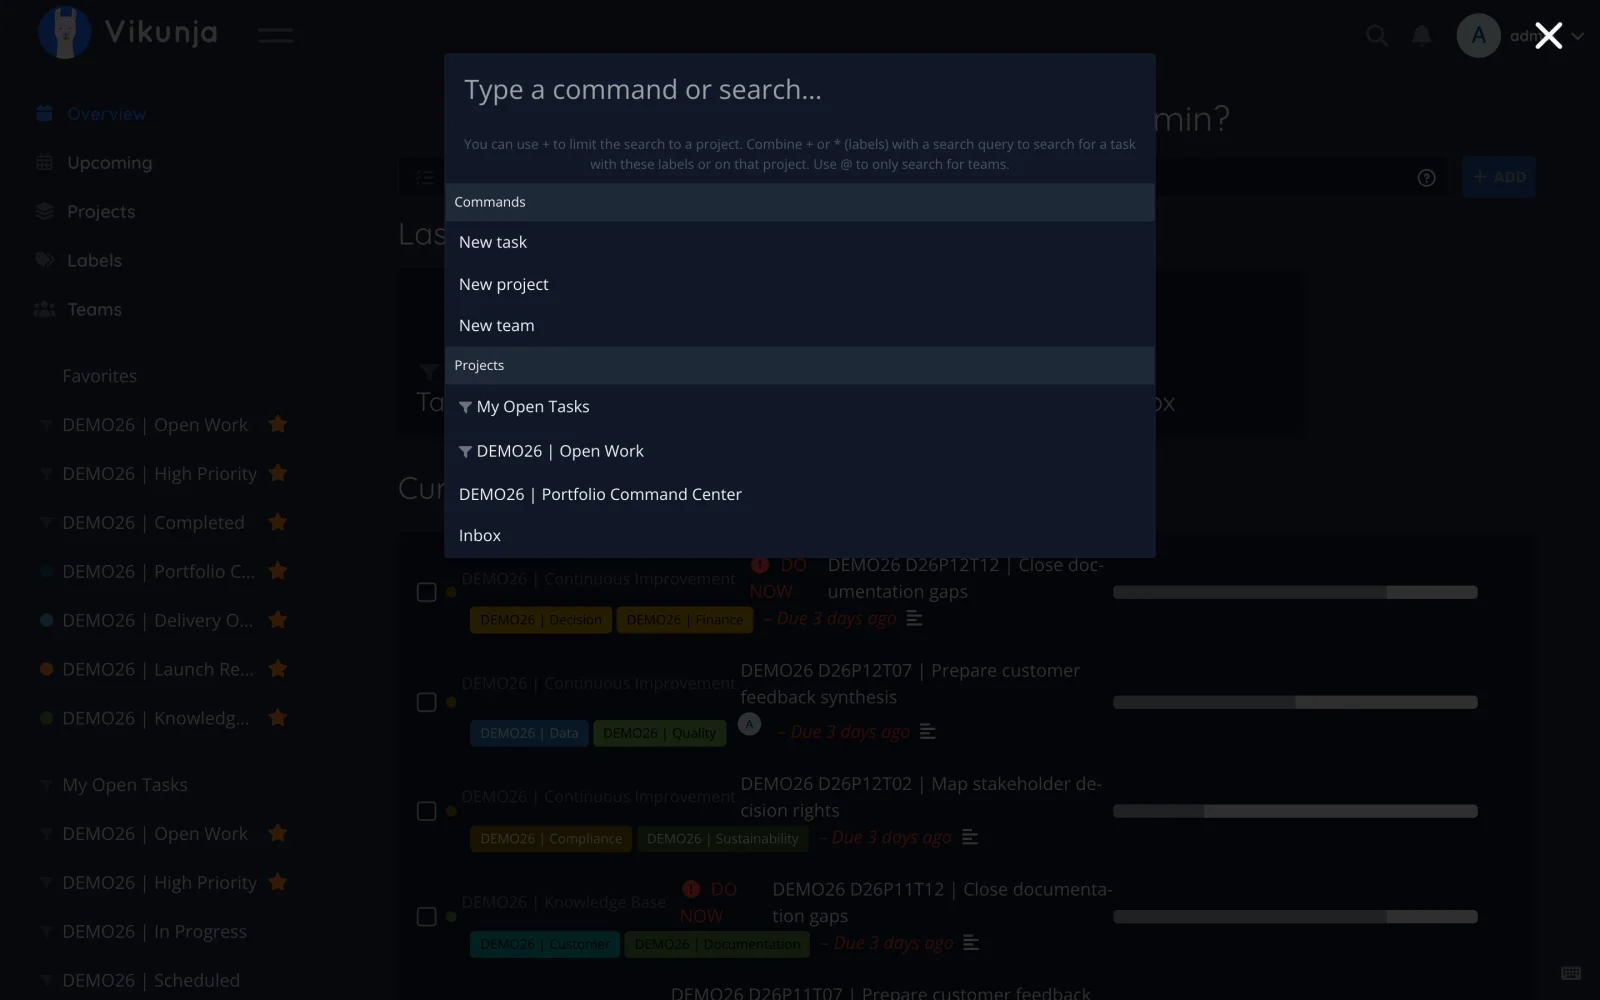The image size is (1600, 1000).
Task: Open favorite DEMO26 | Open Work
Action: coord(155,425)
